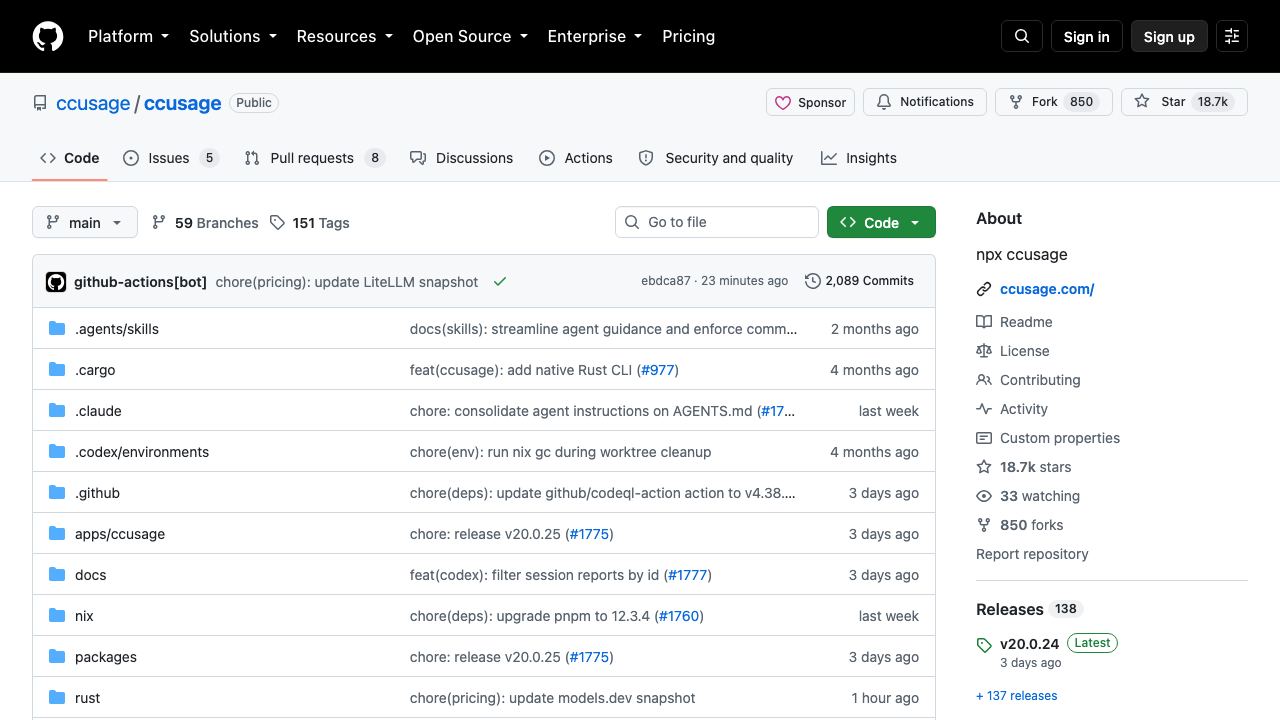Image resolution: width=1280 pixels, height=720 pixels.
Task: Click the link icon beside ccusage.com
Action: coord(984,289)
